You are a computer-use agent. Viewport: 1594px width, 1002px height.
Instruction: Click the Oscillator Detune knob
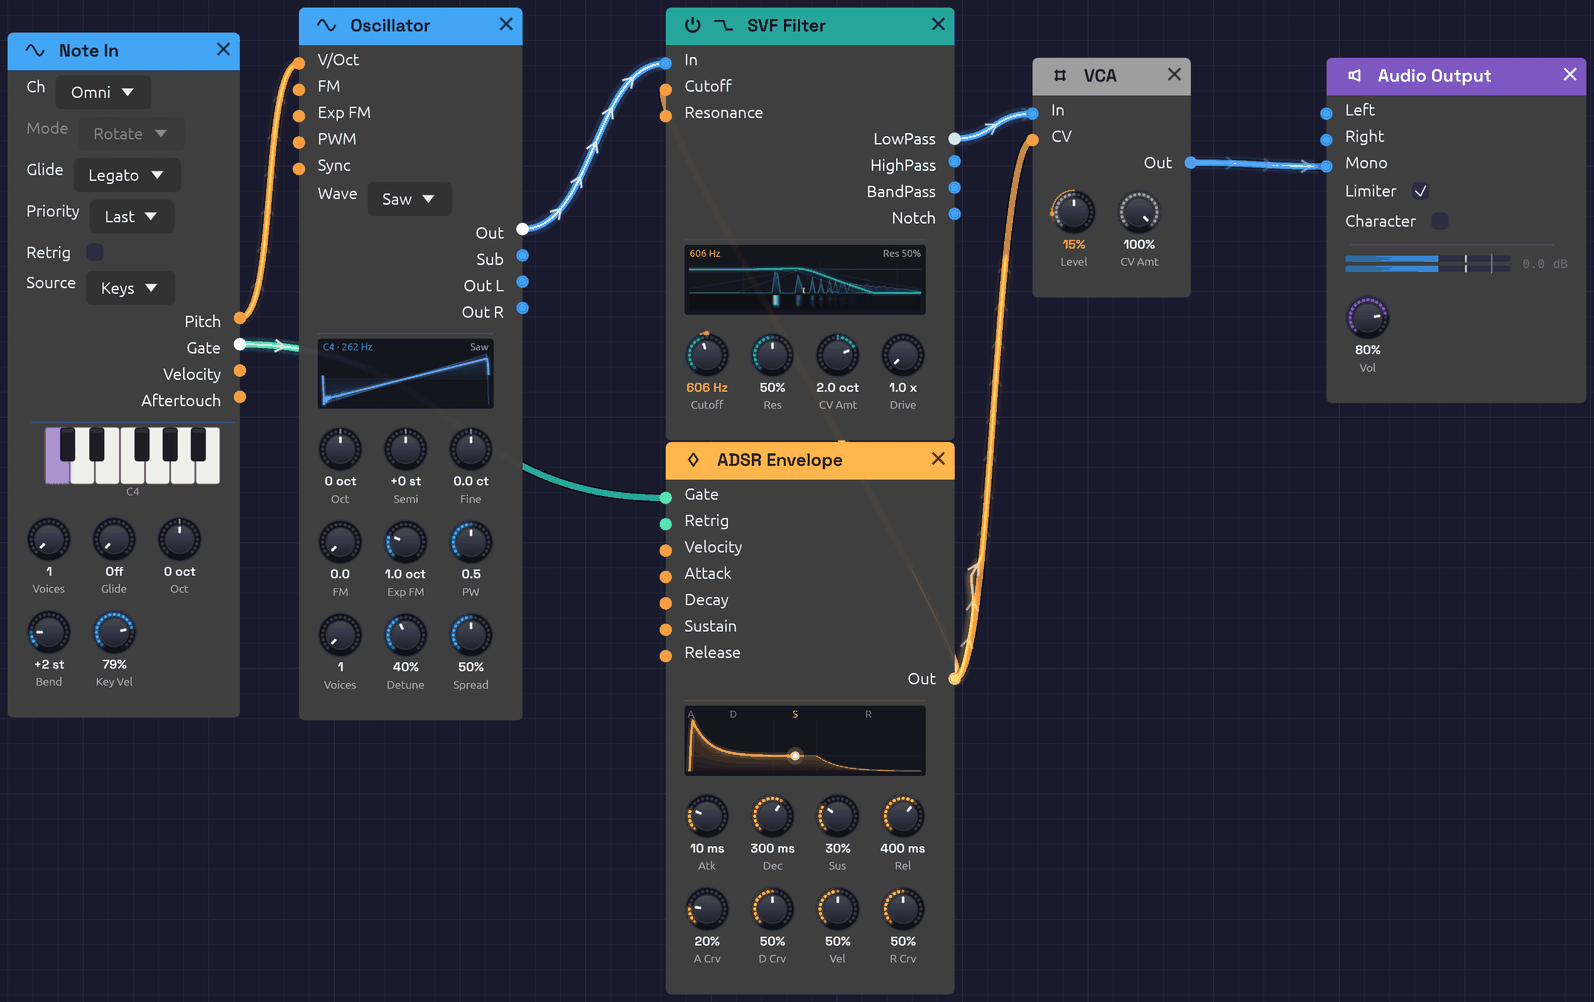[x=405, y=635]
